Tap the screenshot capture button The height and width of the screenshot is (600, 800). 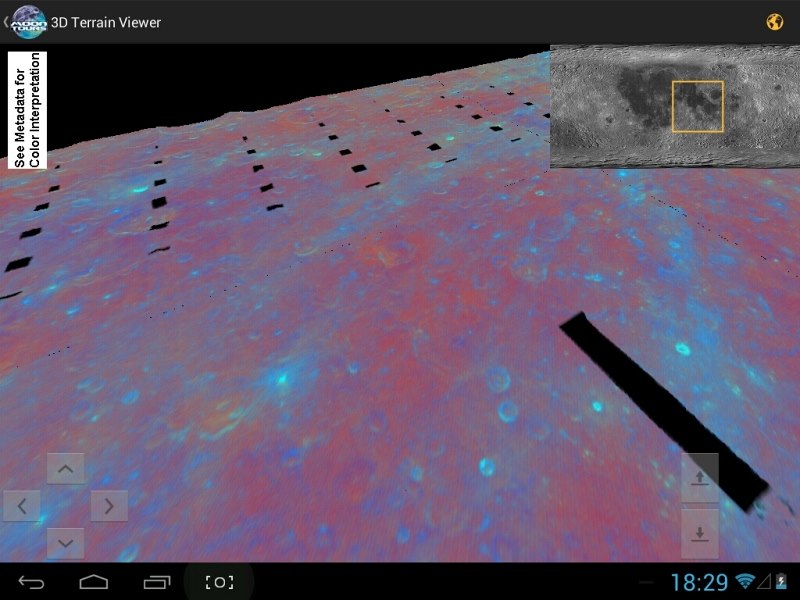coord(219,582)
